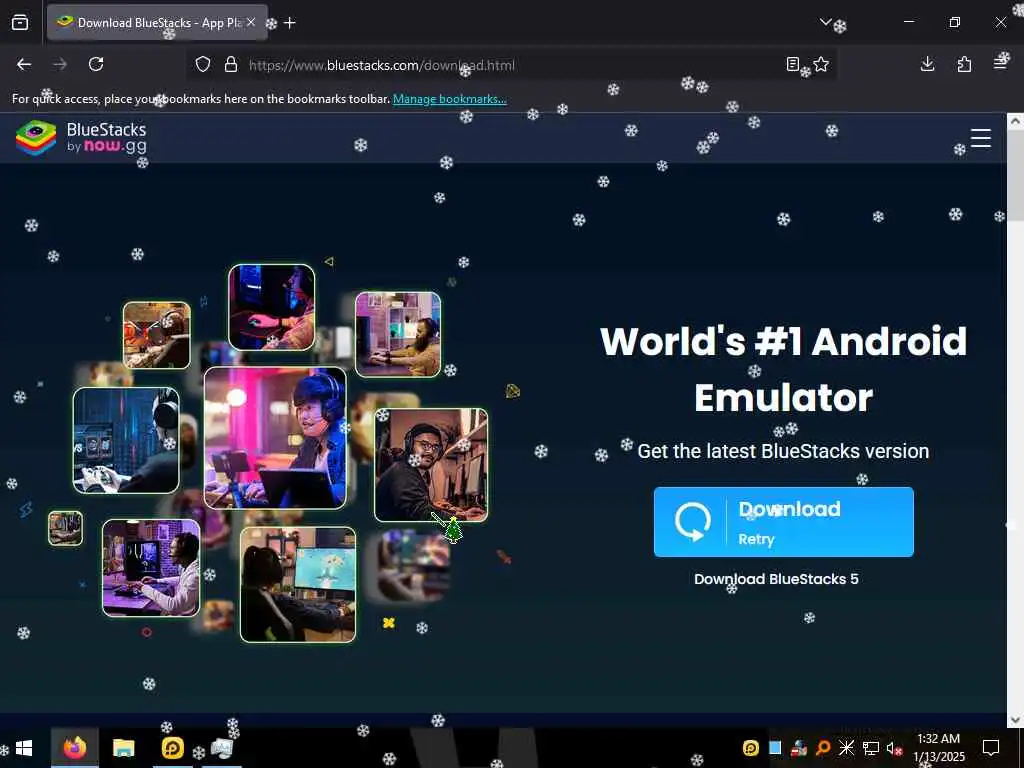The image size is (1024, 768).
Task: Click Firefox icon on the taskbar
Action: pyautogui.click(x=74, y=748)
